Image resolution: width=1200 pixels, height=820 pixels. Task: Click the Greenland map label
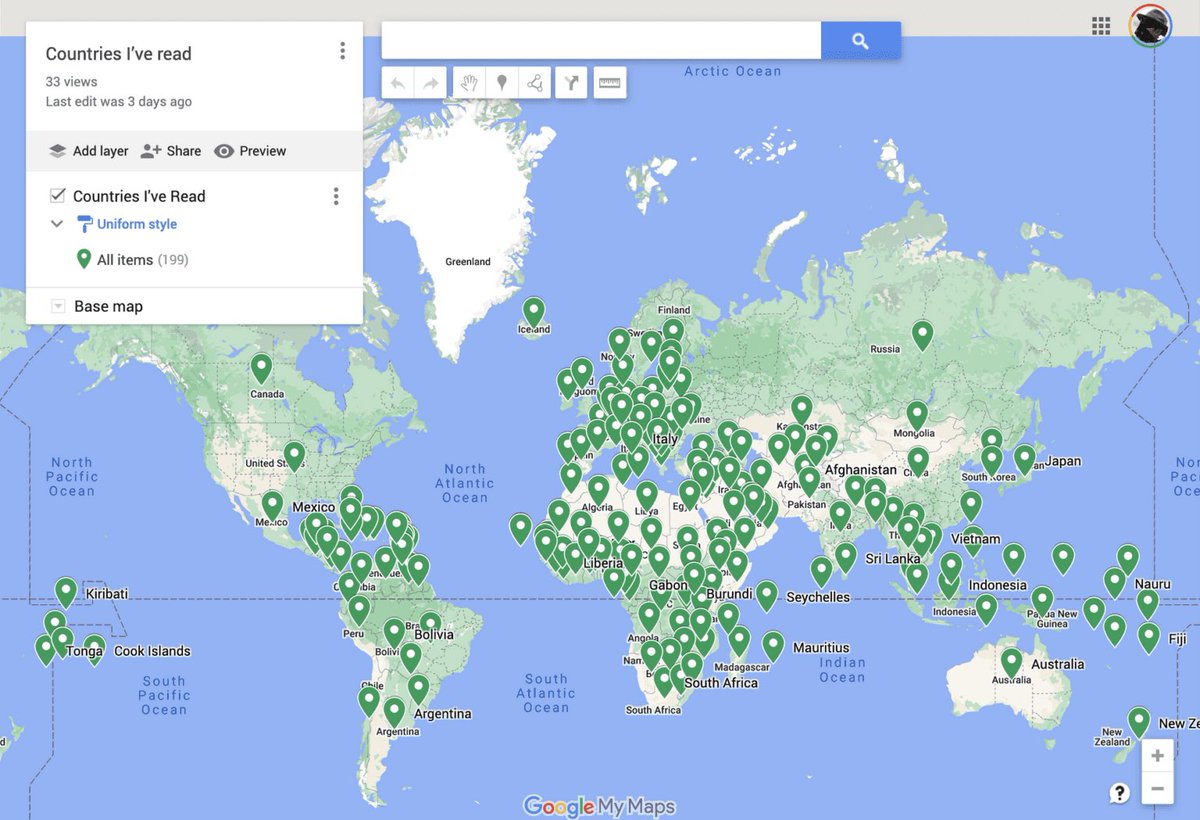point(468,262)
